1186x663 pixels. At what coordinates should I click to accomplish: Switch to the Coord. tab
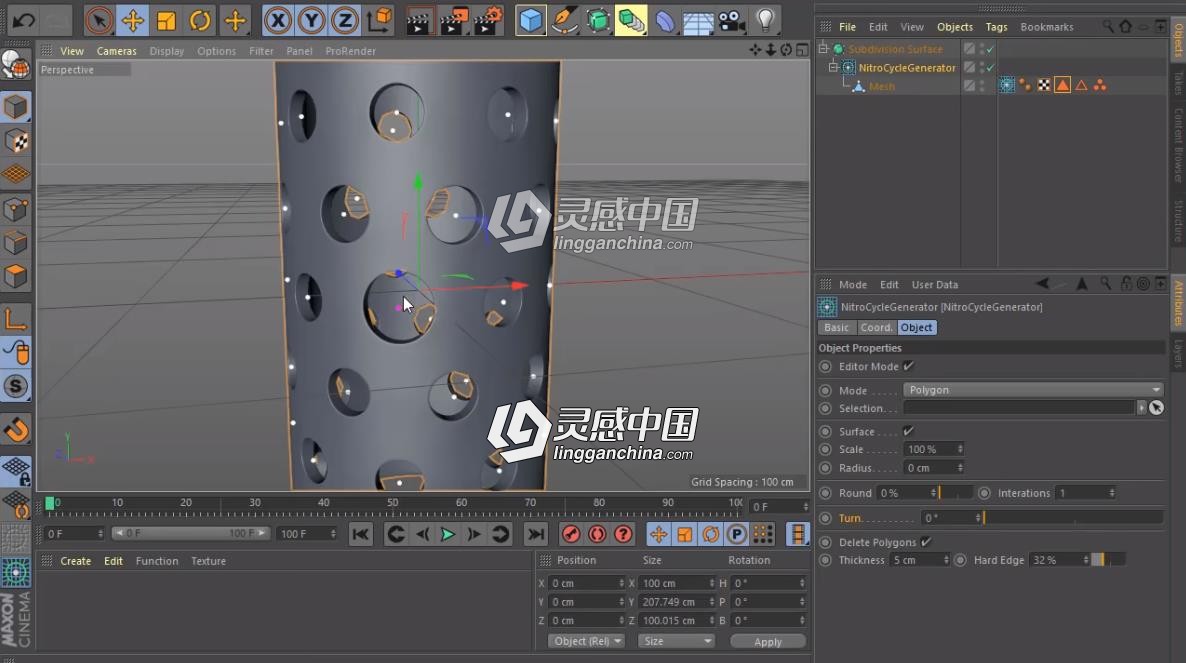(876, 327)
